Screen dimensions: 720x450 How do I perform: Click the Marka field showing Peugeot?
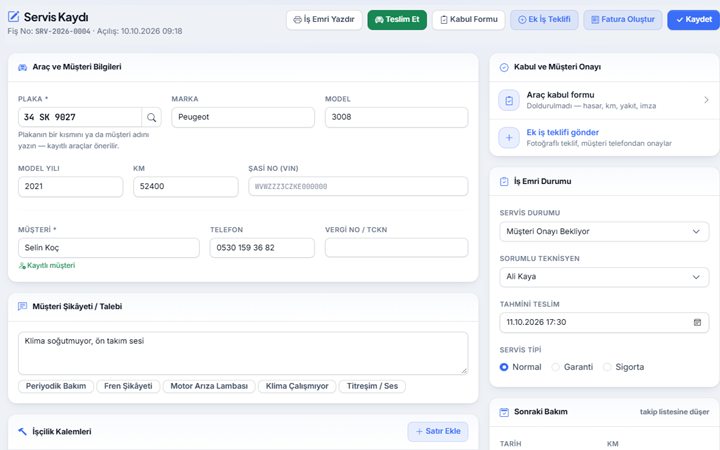tap(243, 118)
